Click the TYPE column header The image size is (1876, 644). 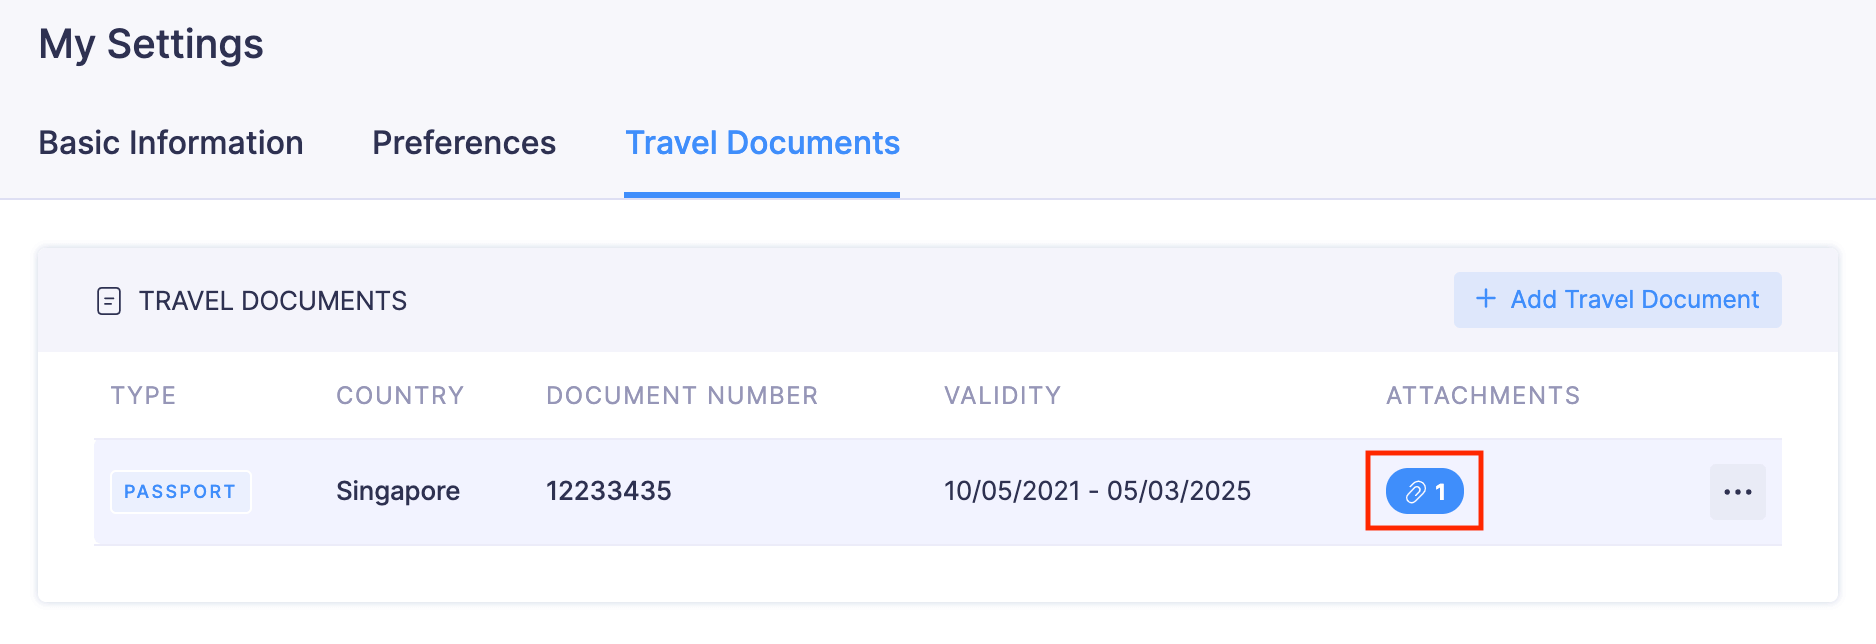[x=143, y=396]
